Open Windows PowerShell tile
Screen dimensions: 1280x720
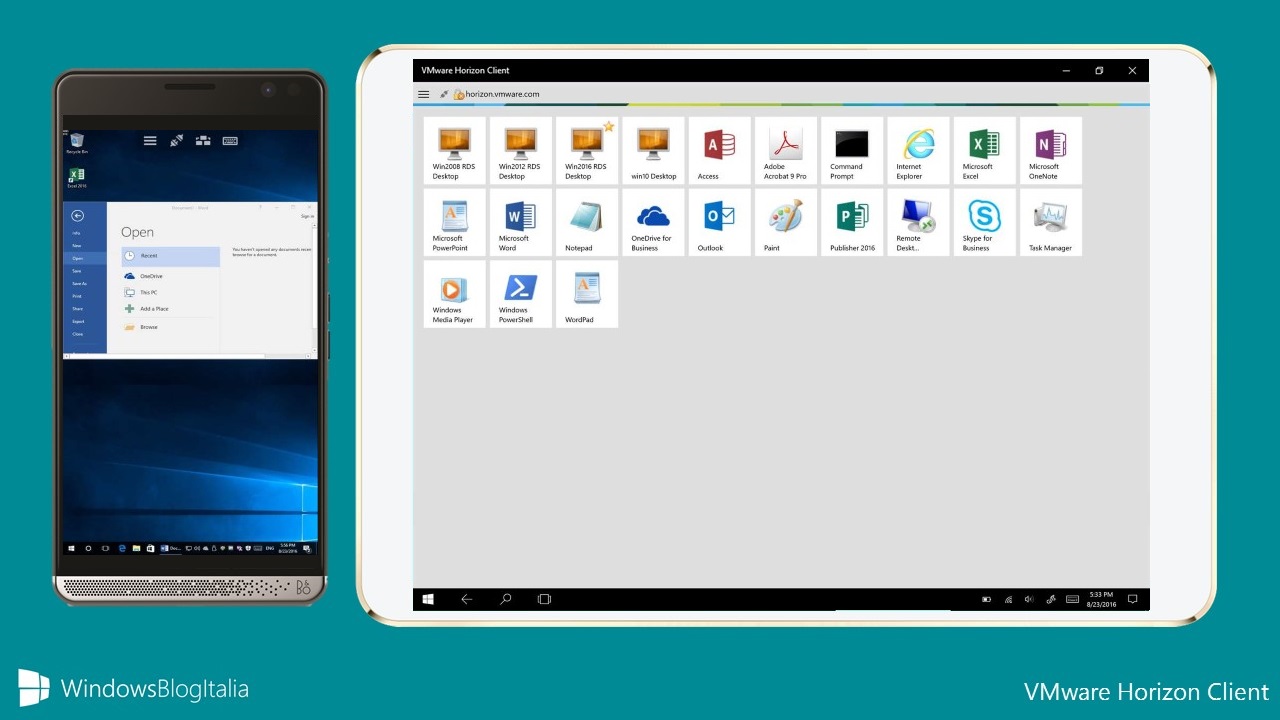tap(521, 294)
